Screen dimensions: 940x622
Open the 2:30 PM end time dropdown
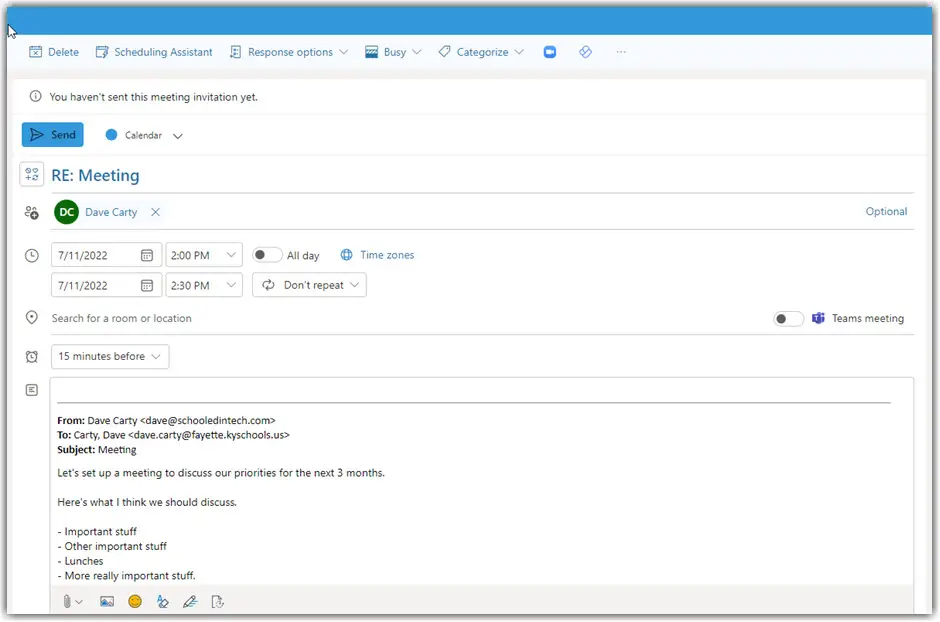[x=204, y=285]
